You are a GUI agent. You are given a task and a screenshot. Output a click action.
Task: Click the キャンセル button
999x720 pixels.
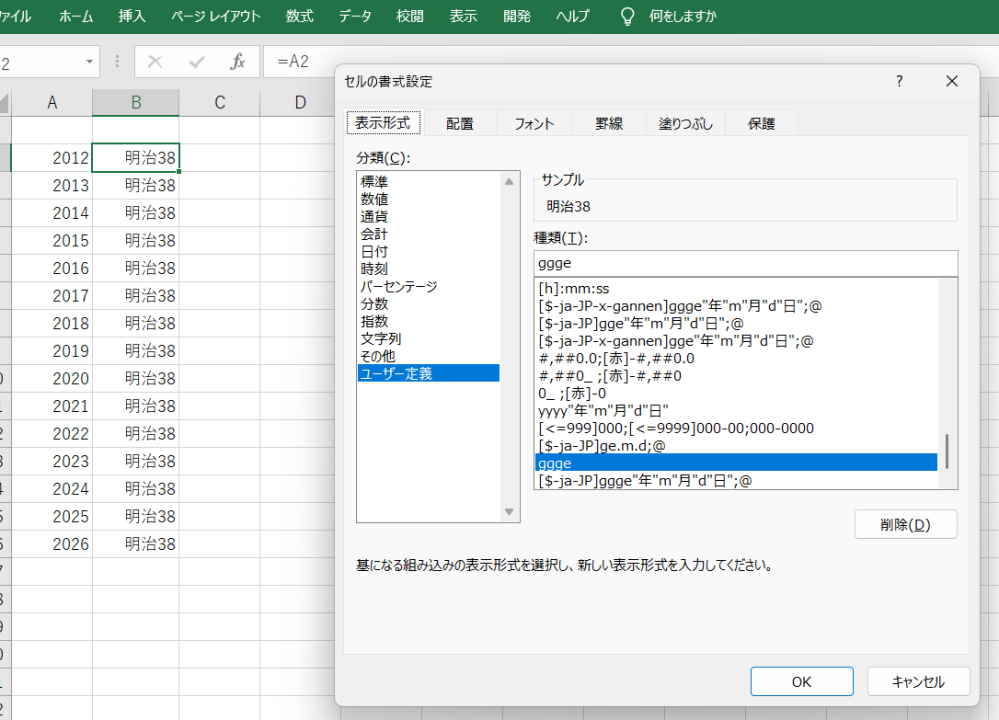[x=918, y=682]
